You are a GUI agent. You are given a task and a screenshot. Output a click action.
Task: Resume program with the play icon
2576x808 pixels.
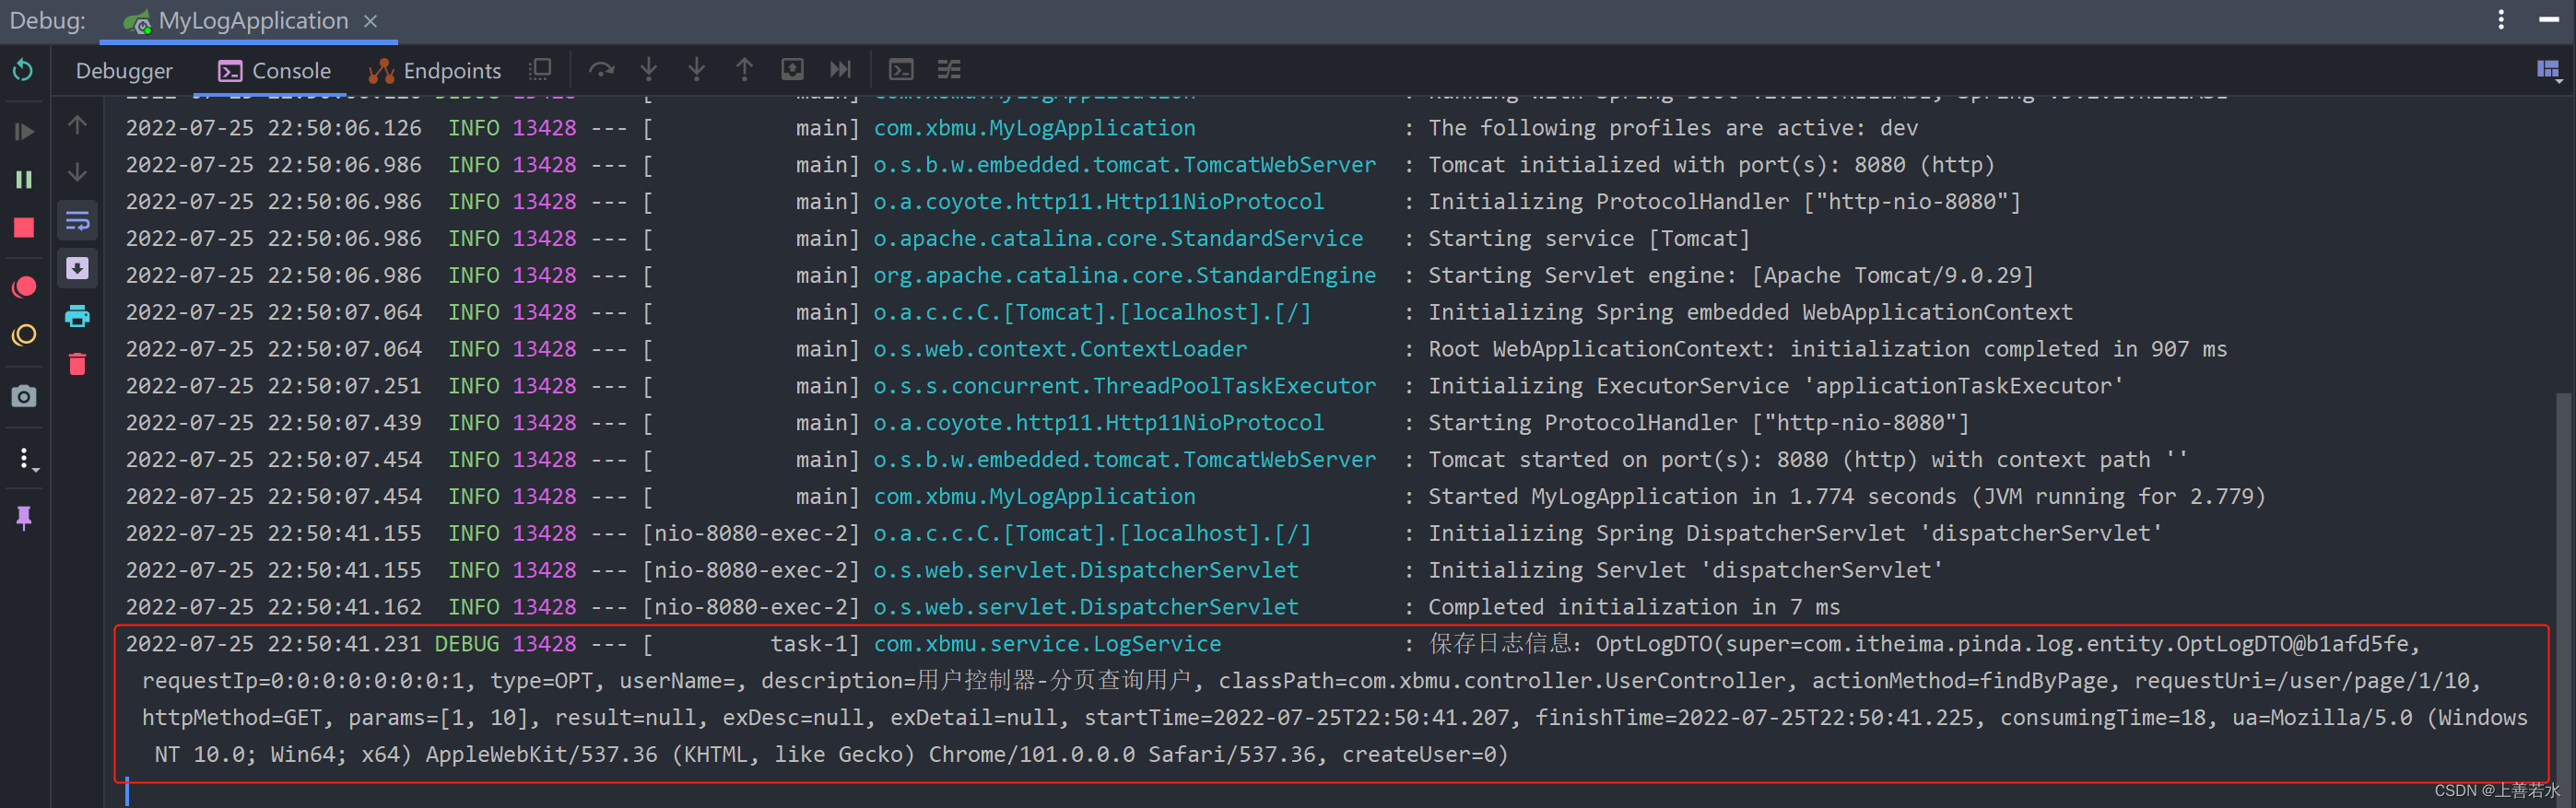click(x=23, y=131)
